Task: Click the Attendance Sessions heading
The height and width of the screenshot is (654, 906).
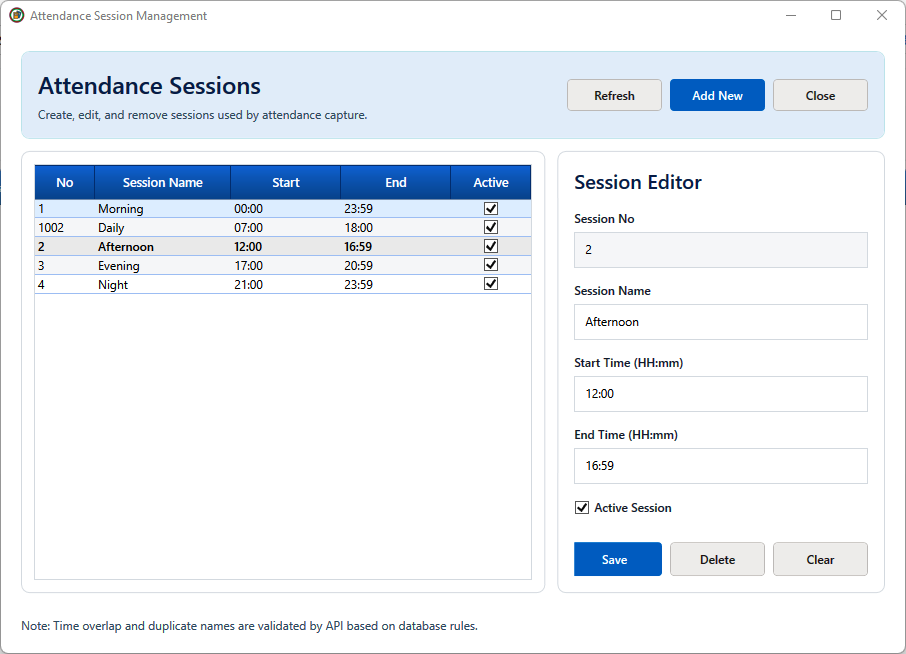Action: [x=149, y=86]
